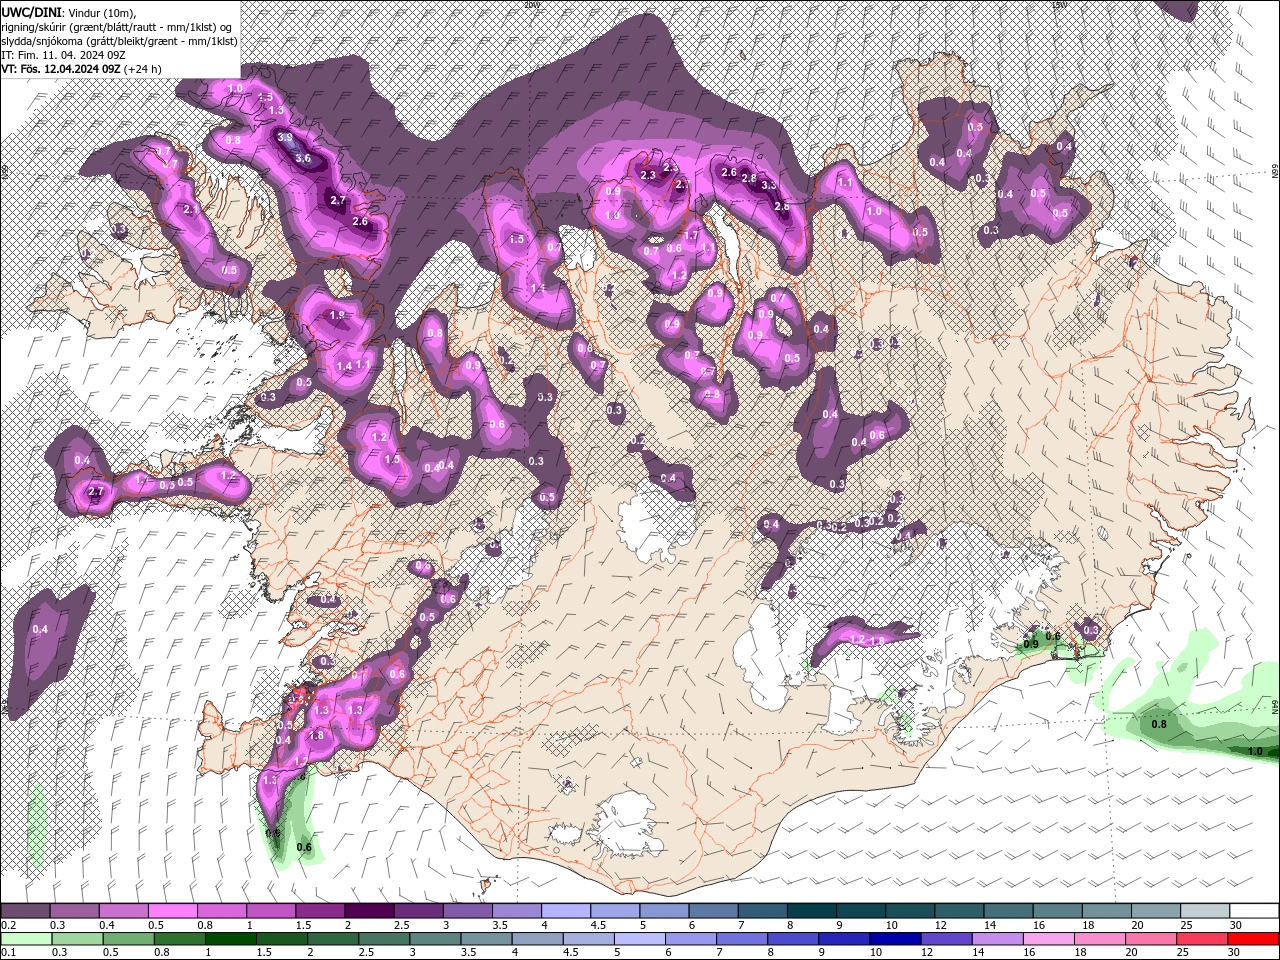Click the VT: Fös. 12.04.2024 09Z (+24 h) line
Image resolution: width=1280 pixels, height=960 pixels.
pos(82,69)
